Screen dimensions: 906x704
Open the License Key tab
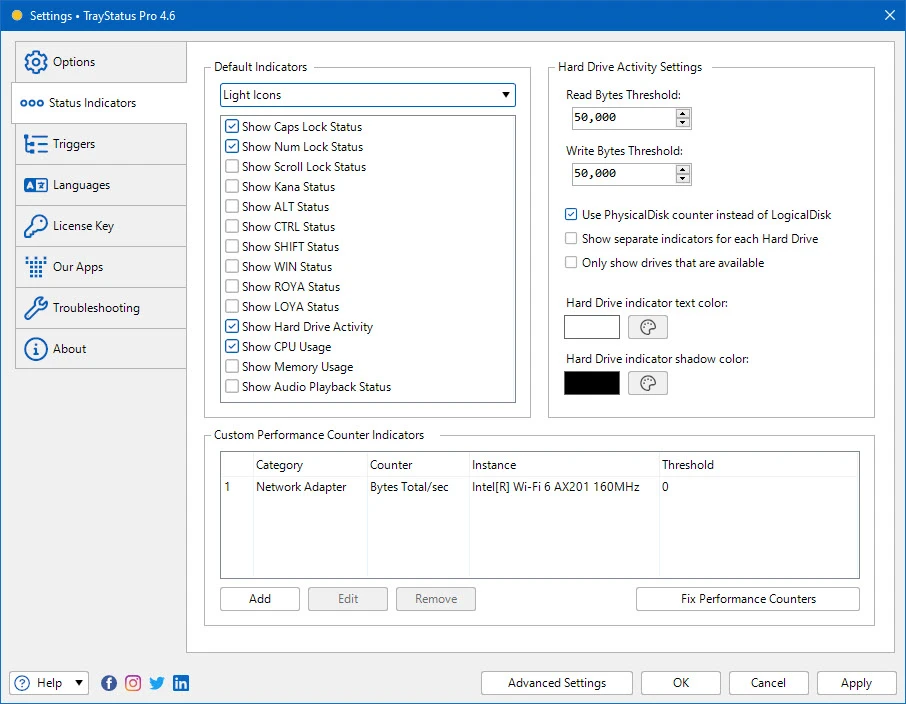coord(101,226)
